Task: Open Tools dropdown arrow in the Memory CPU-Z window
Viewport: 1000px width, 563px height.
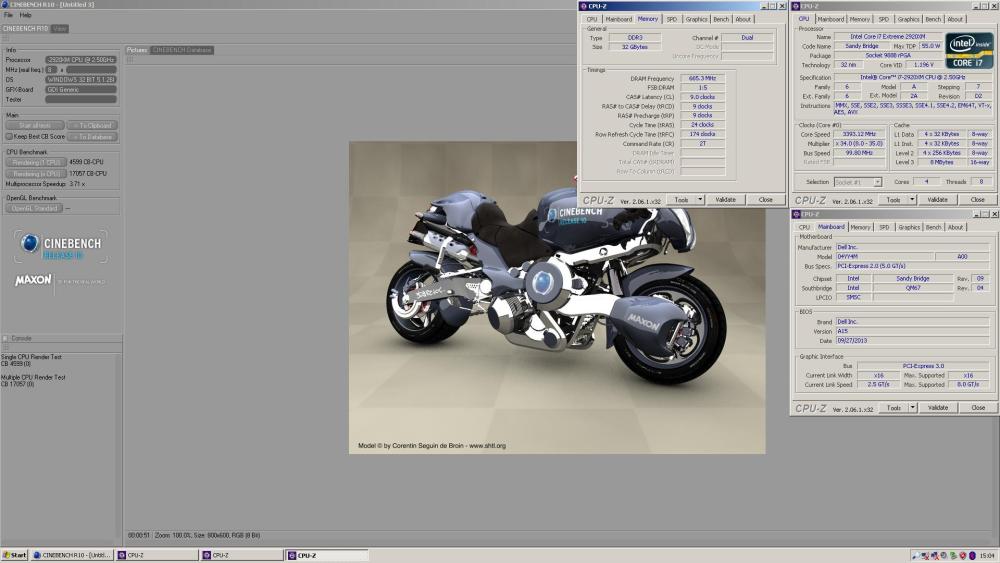Action: pos(700,200)
